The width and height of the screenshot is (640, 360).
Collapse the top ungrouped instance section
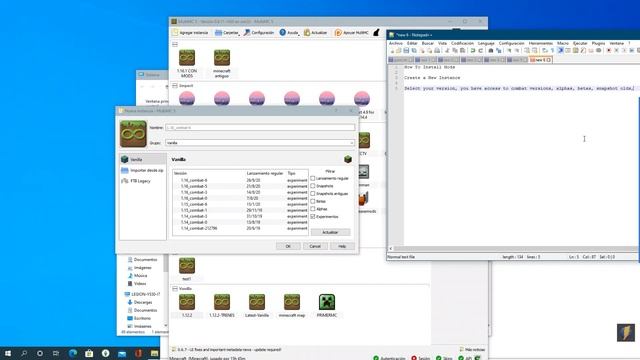click(x=175, y=44)
